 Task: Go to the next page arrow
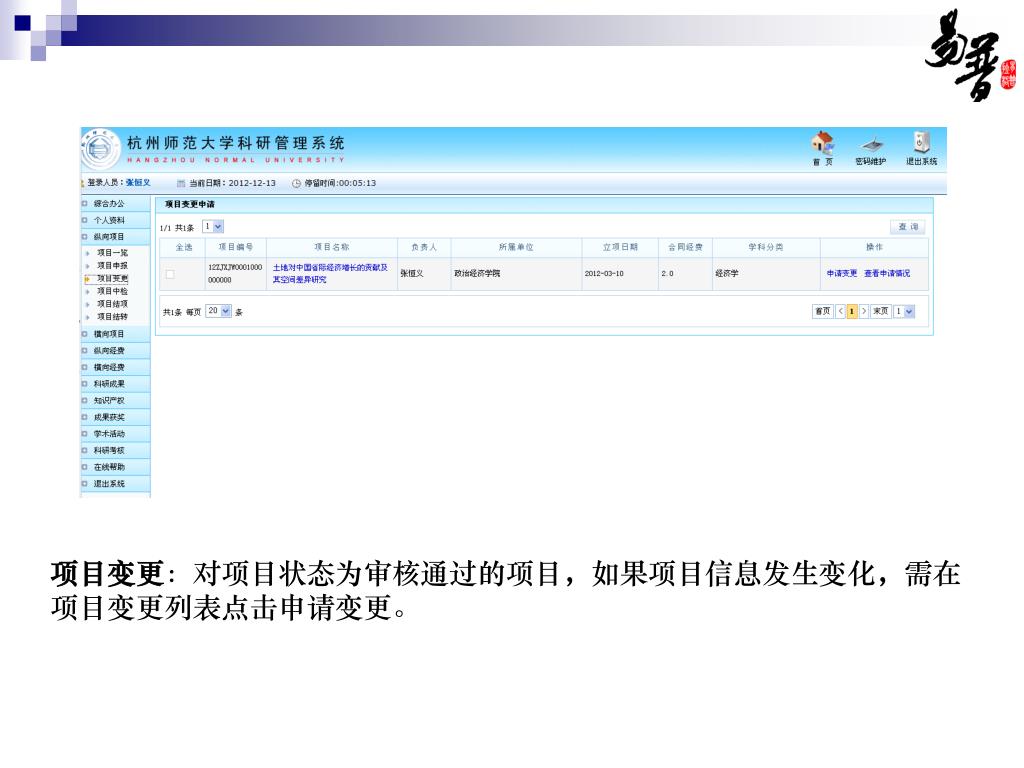coord(864,312)
